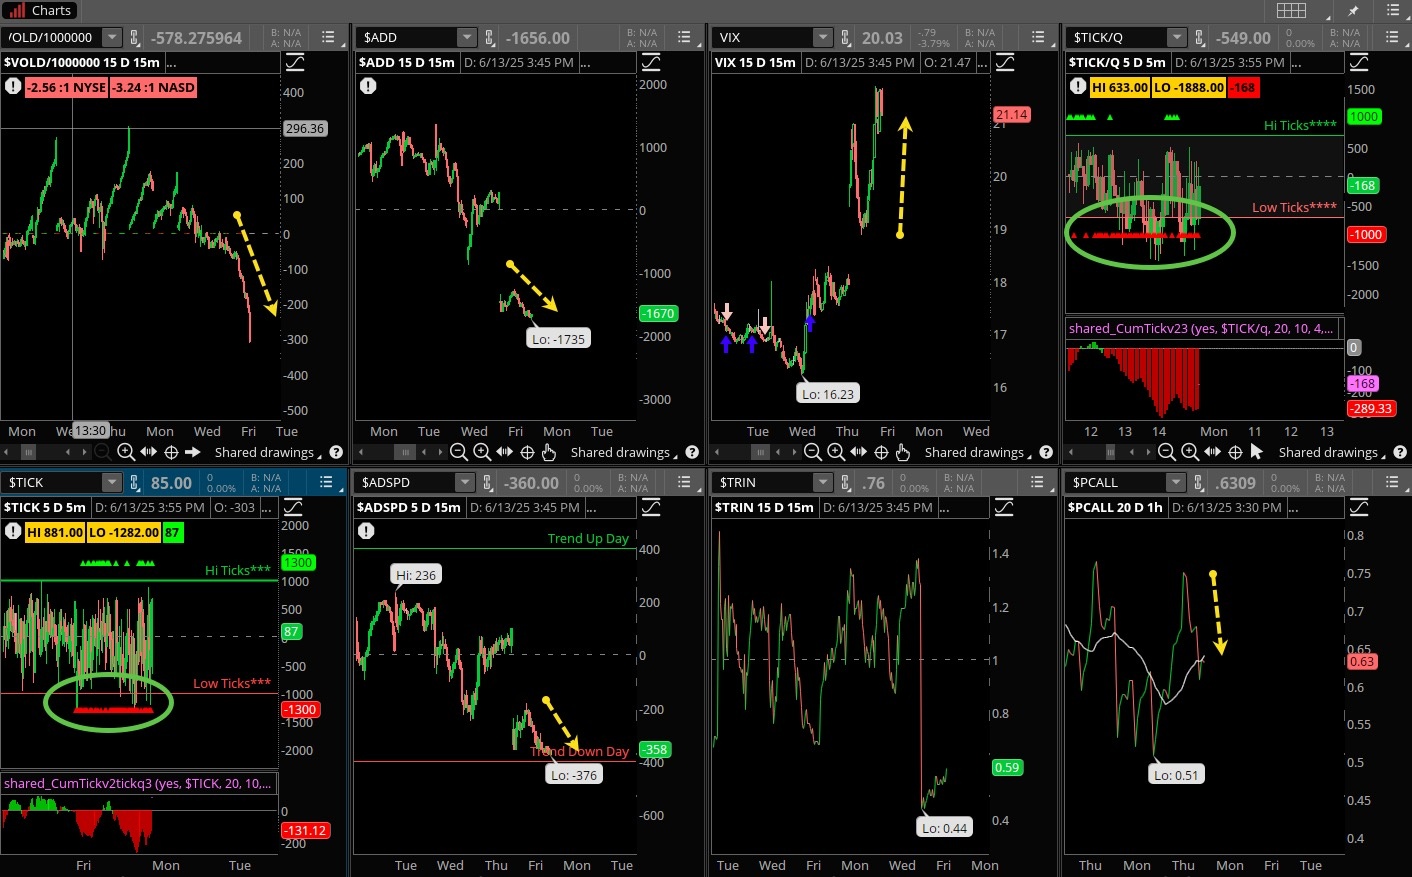
Task: Zoom out on the $ADD chart
Action: tap(459, 452)
